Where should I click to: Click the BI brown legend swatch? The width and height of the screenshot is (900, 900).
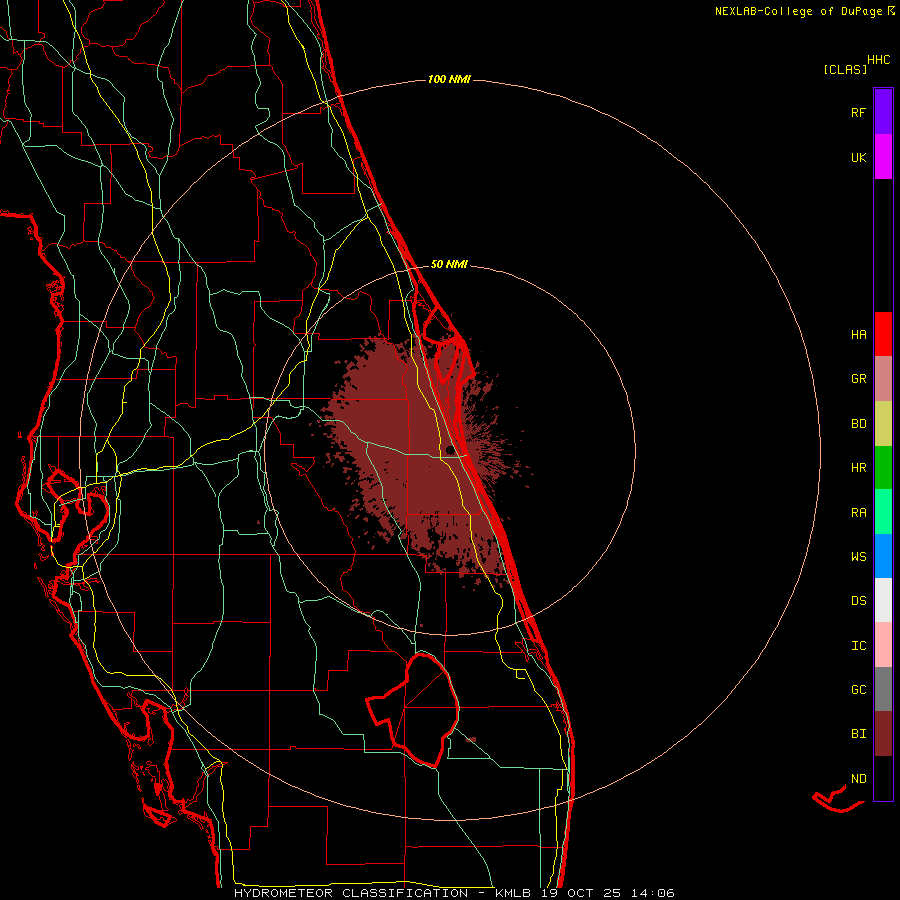pyautogui.click(x=883, y=734)
